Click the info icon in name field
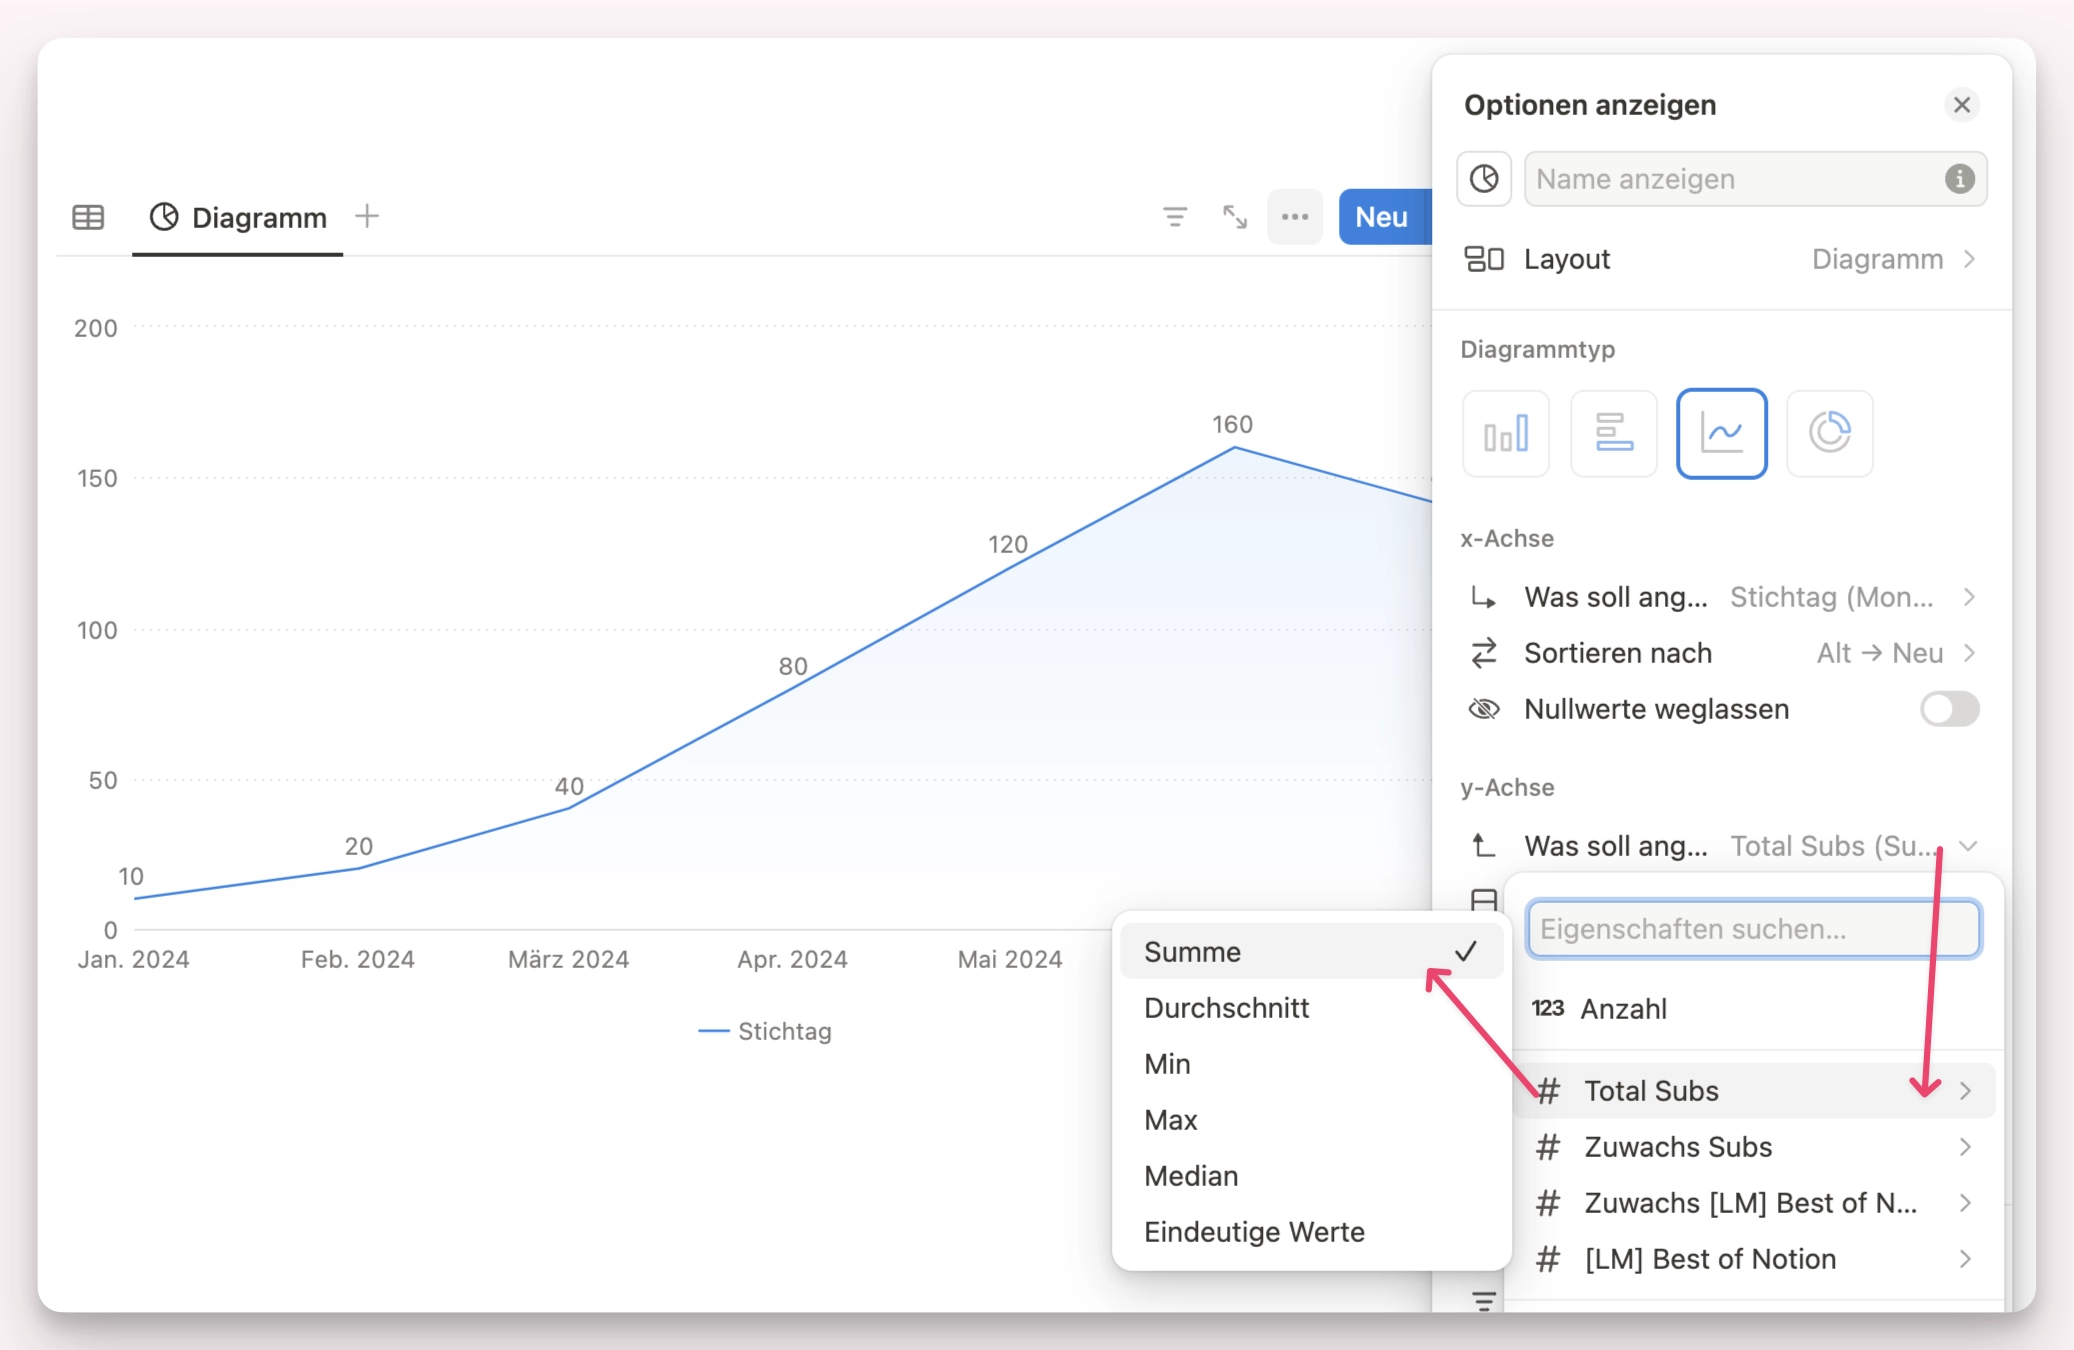The width and height of the screenshot is (2074, 1350). tap(1959, 178)
